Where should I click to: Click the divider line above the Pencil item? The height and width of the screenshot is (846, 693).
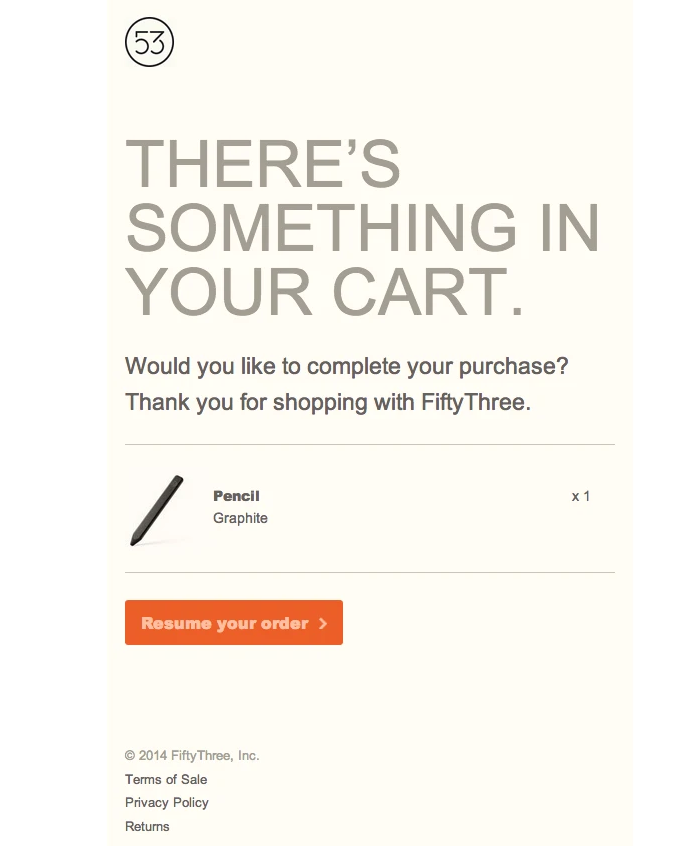click(369, 444)
